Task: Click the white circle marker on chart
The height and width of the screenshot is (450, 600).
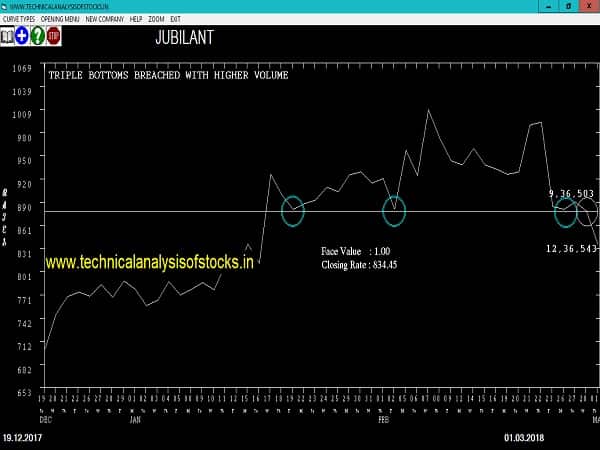Action: [x=588, y=212]
